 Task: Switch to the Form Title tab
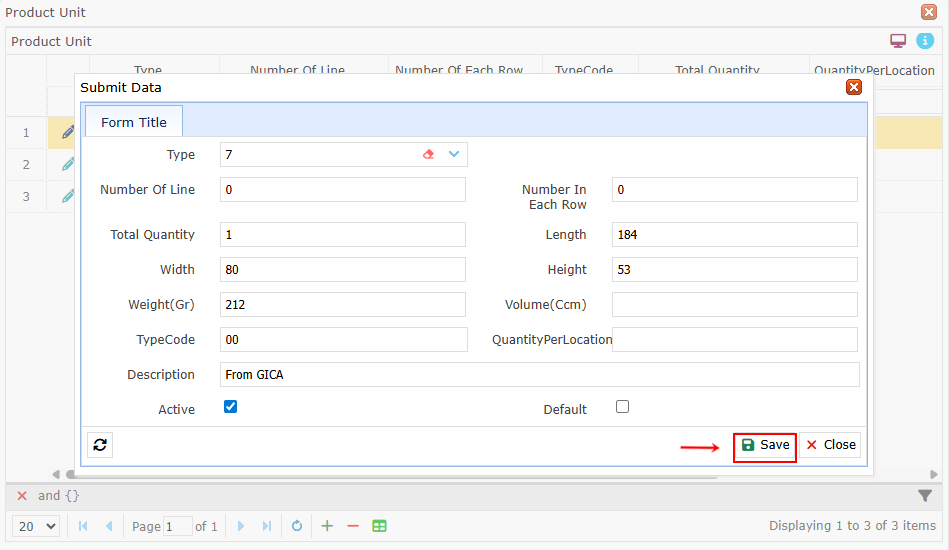134,122
